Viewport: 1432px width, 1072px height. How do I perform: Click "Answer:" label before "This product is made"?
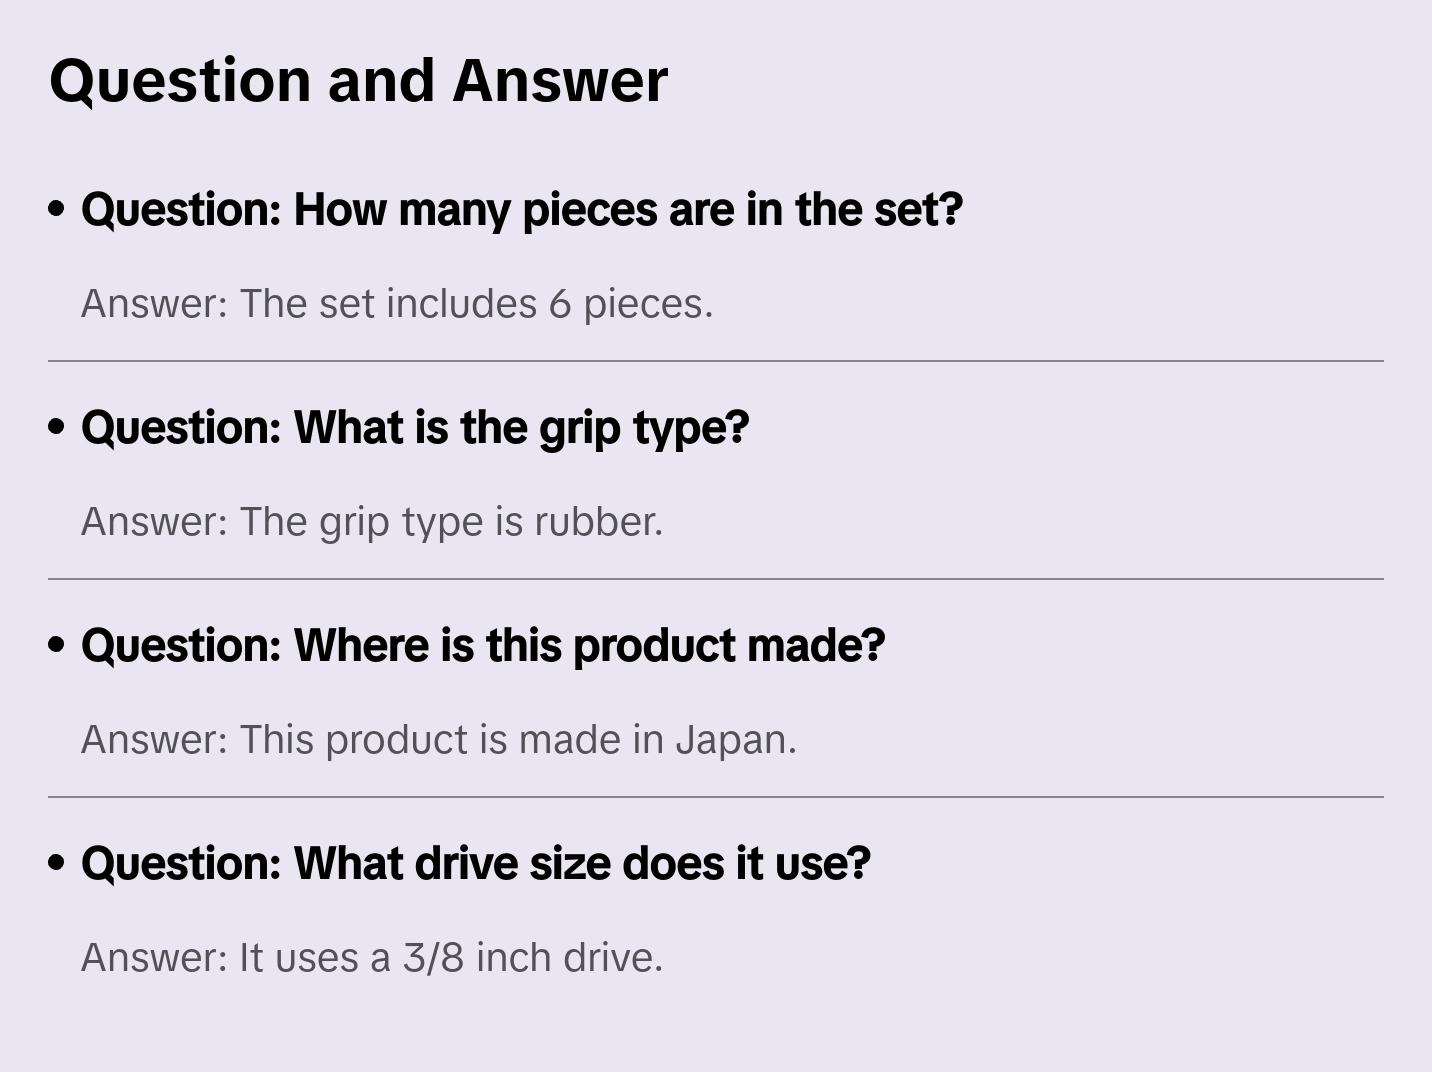(x=154, y=740)
